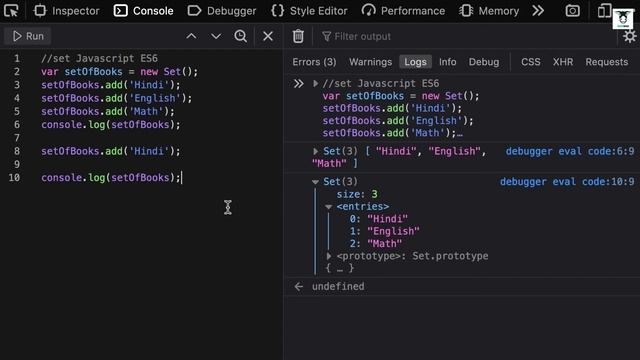This screenshot has width=640, height=360.
Task: Toggle the Debug filter
Action: pyautogui.click(x=484, y=62)
